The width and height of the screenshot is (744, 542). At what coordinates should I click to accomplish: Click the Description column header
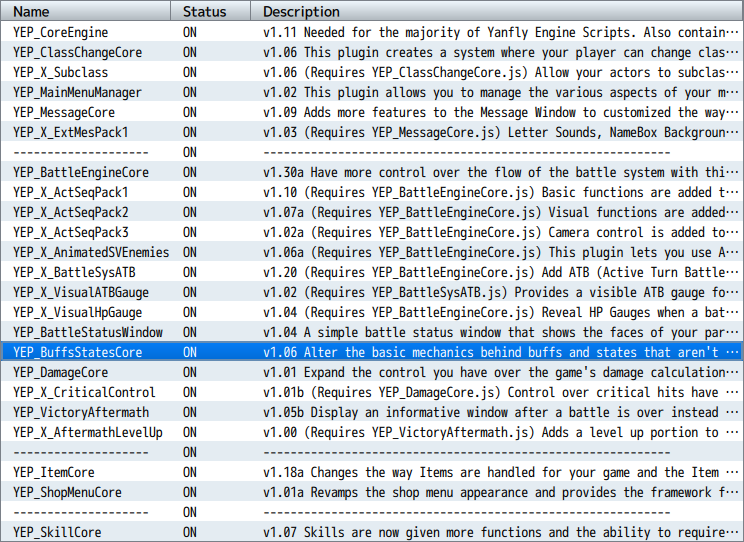click(x=497, y=11)
